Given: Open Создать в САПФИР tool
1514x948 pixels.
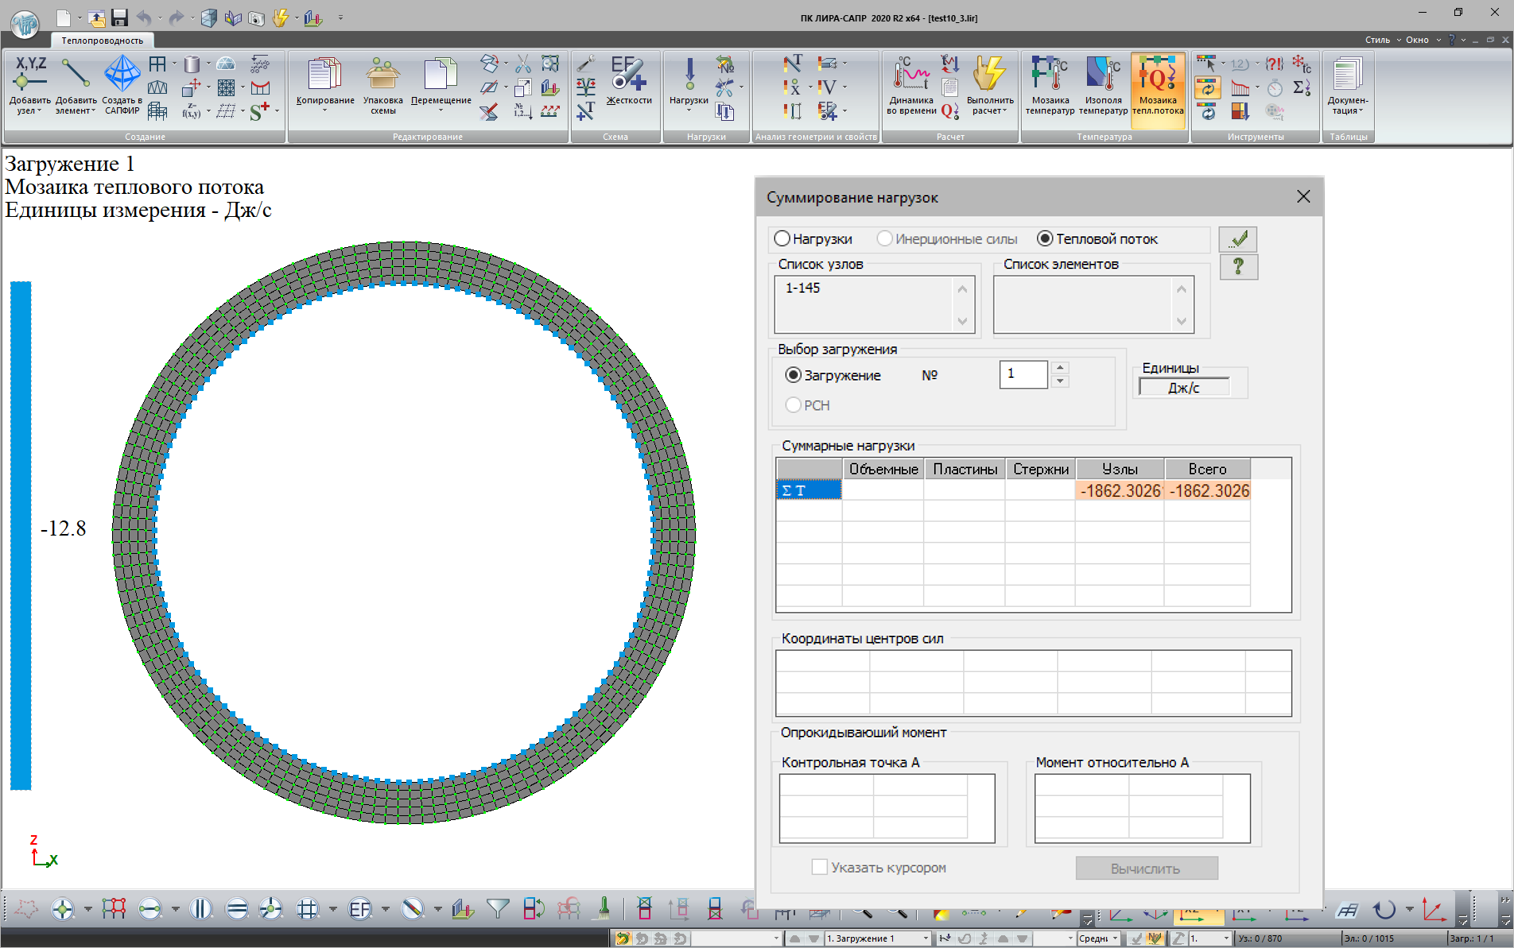Looking at the screenshot, I should (x=122, y=84).
